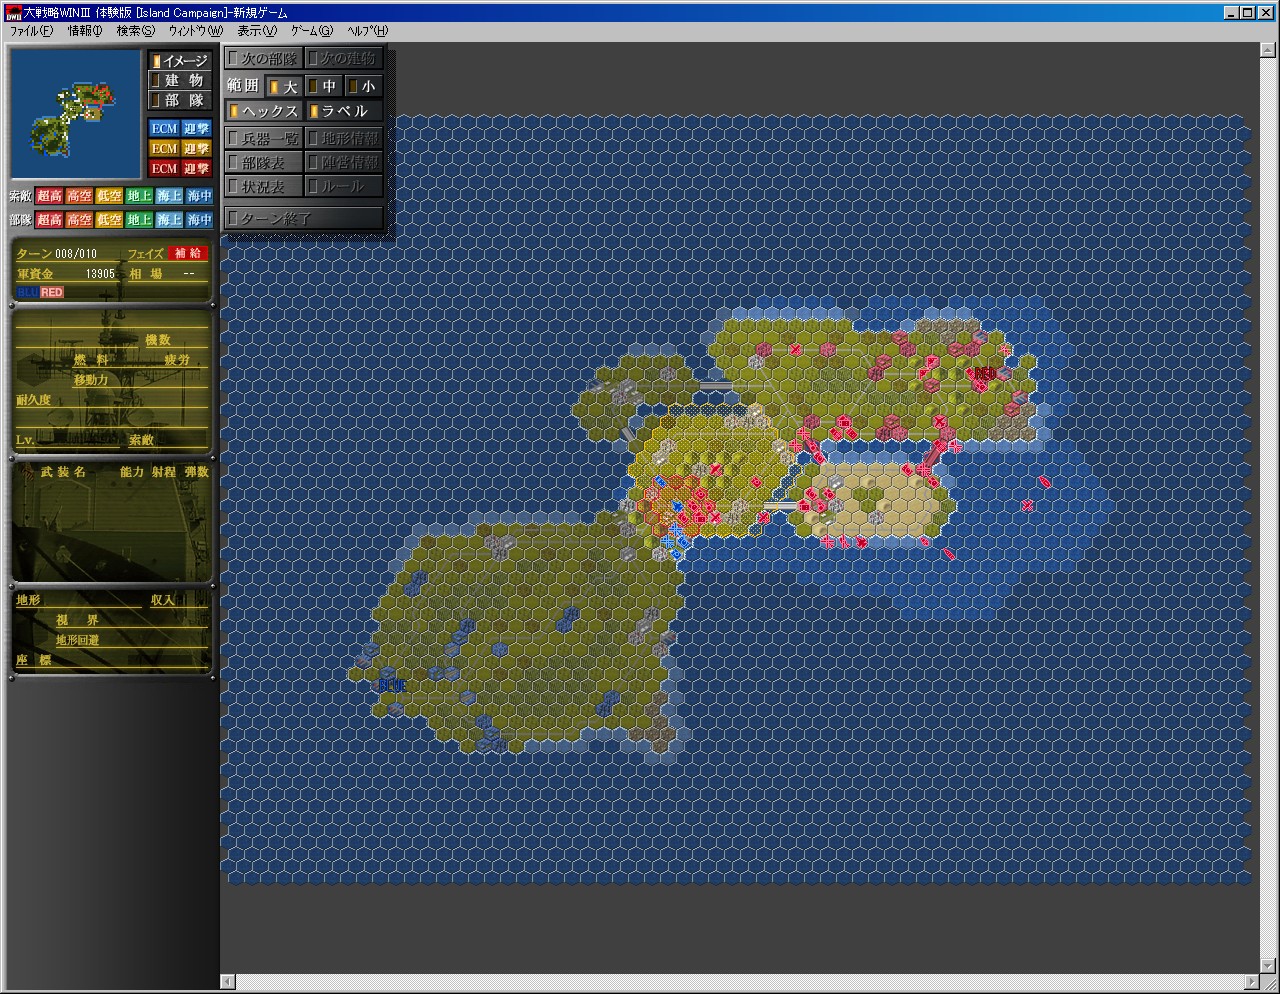Open the 部隊表 table
The height and width of the screenshot is (994, 1280).
click(264, 162)
